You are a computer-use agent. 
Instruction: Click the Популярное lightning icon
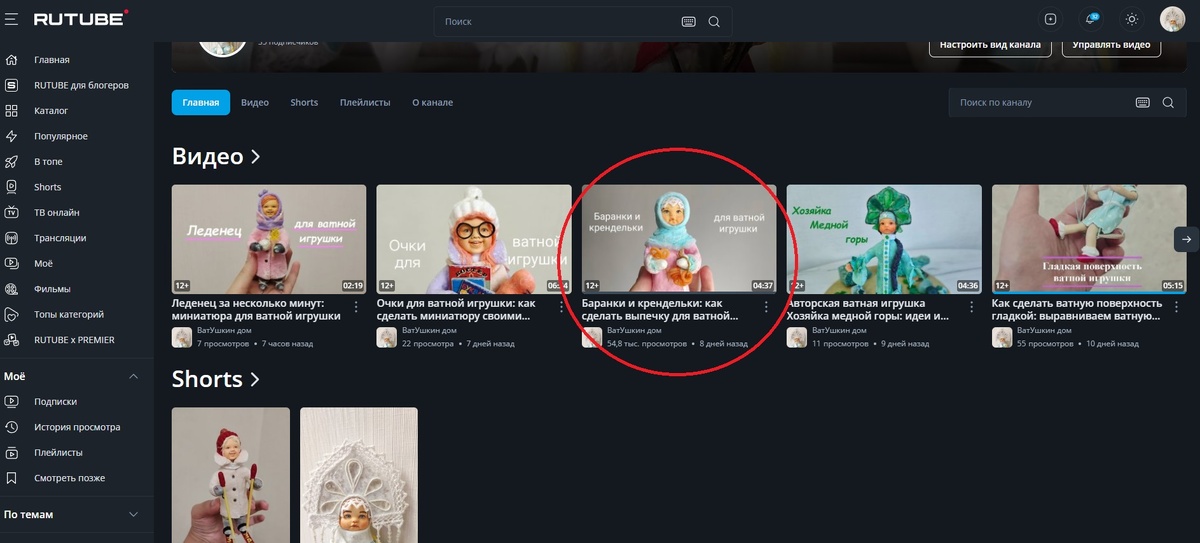(x=12, y=136)
